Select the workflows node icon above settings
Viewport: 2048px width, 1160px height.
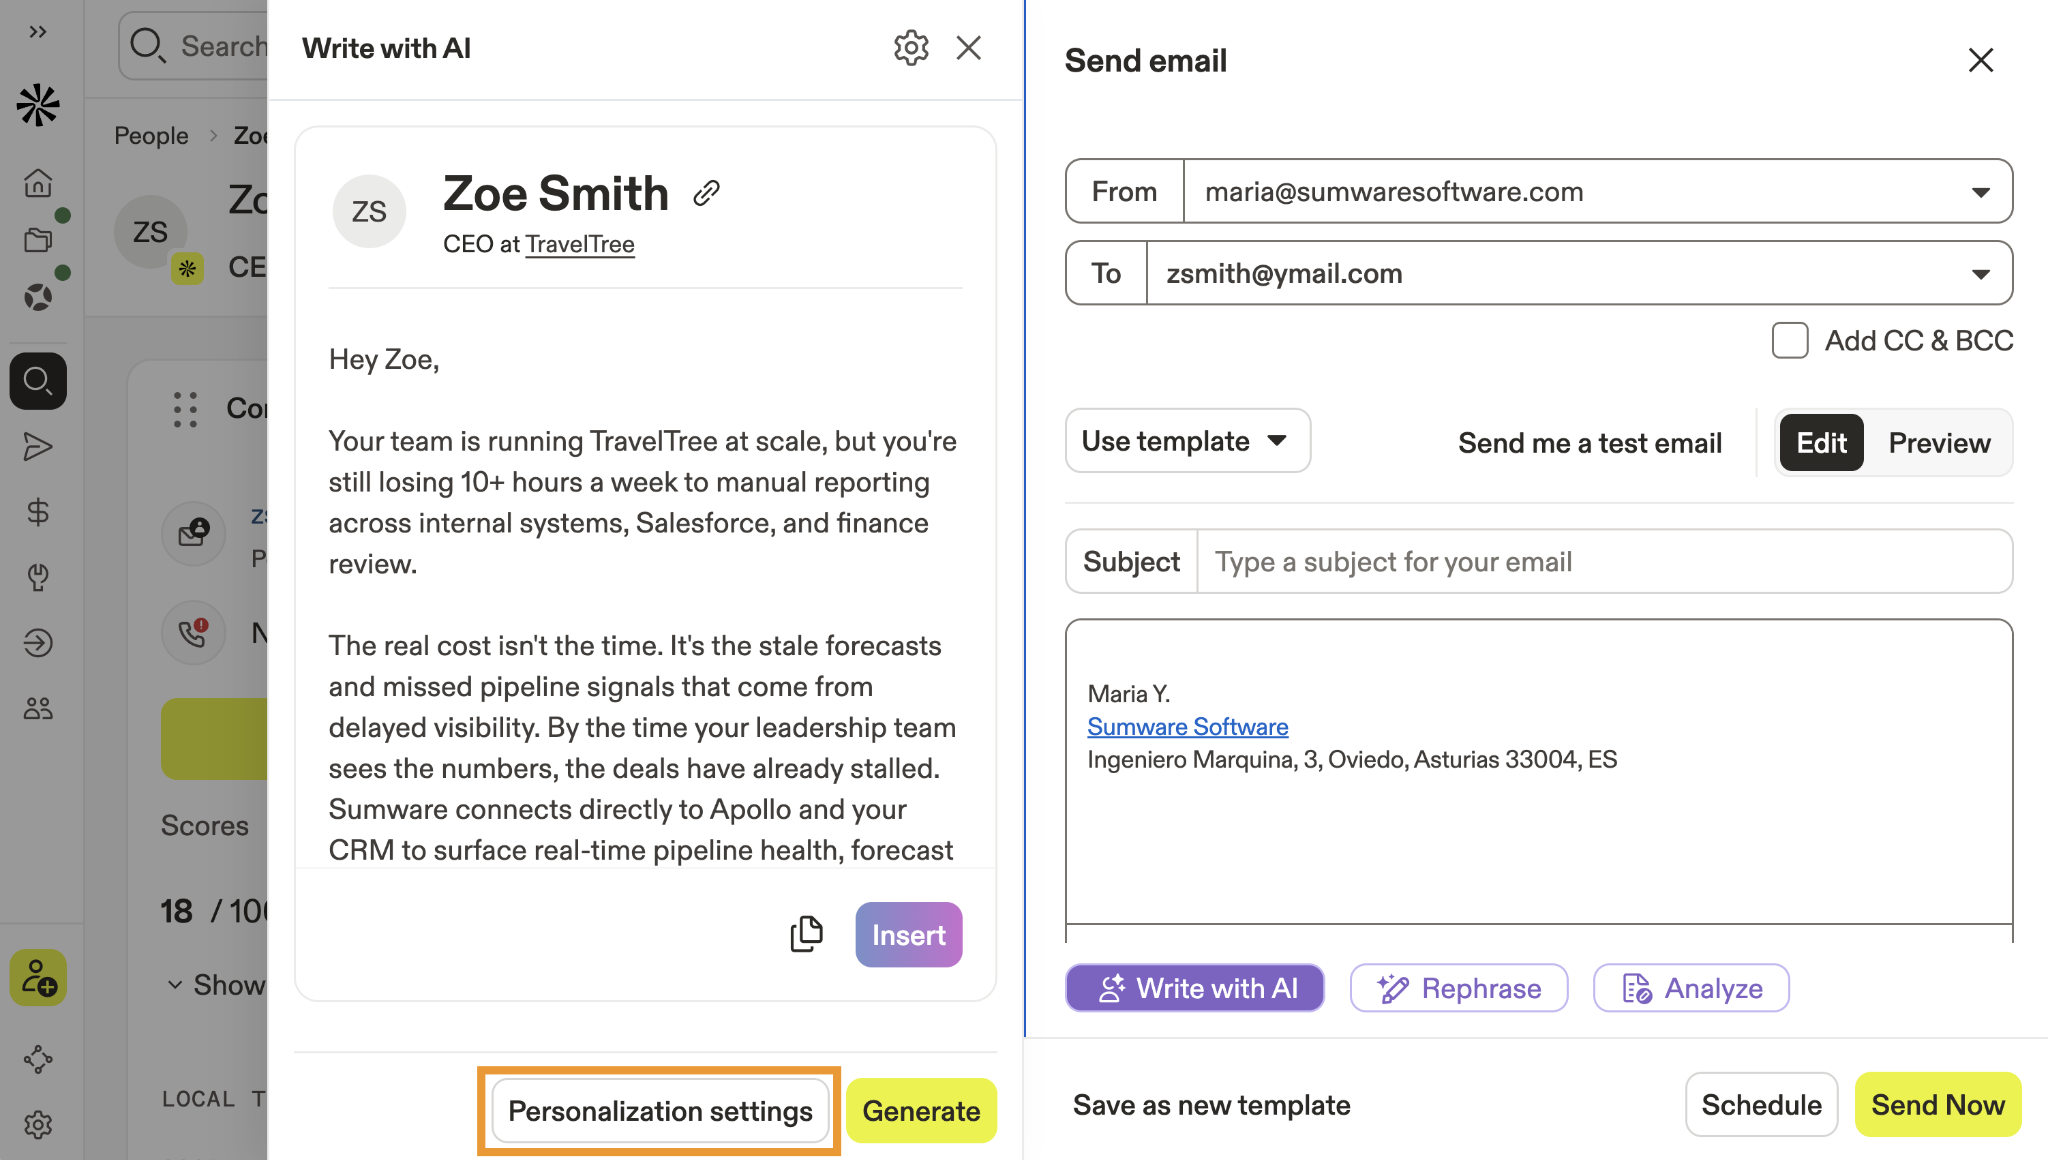37,1059
